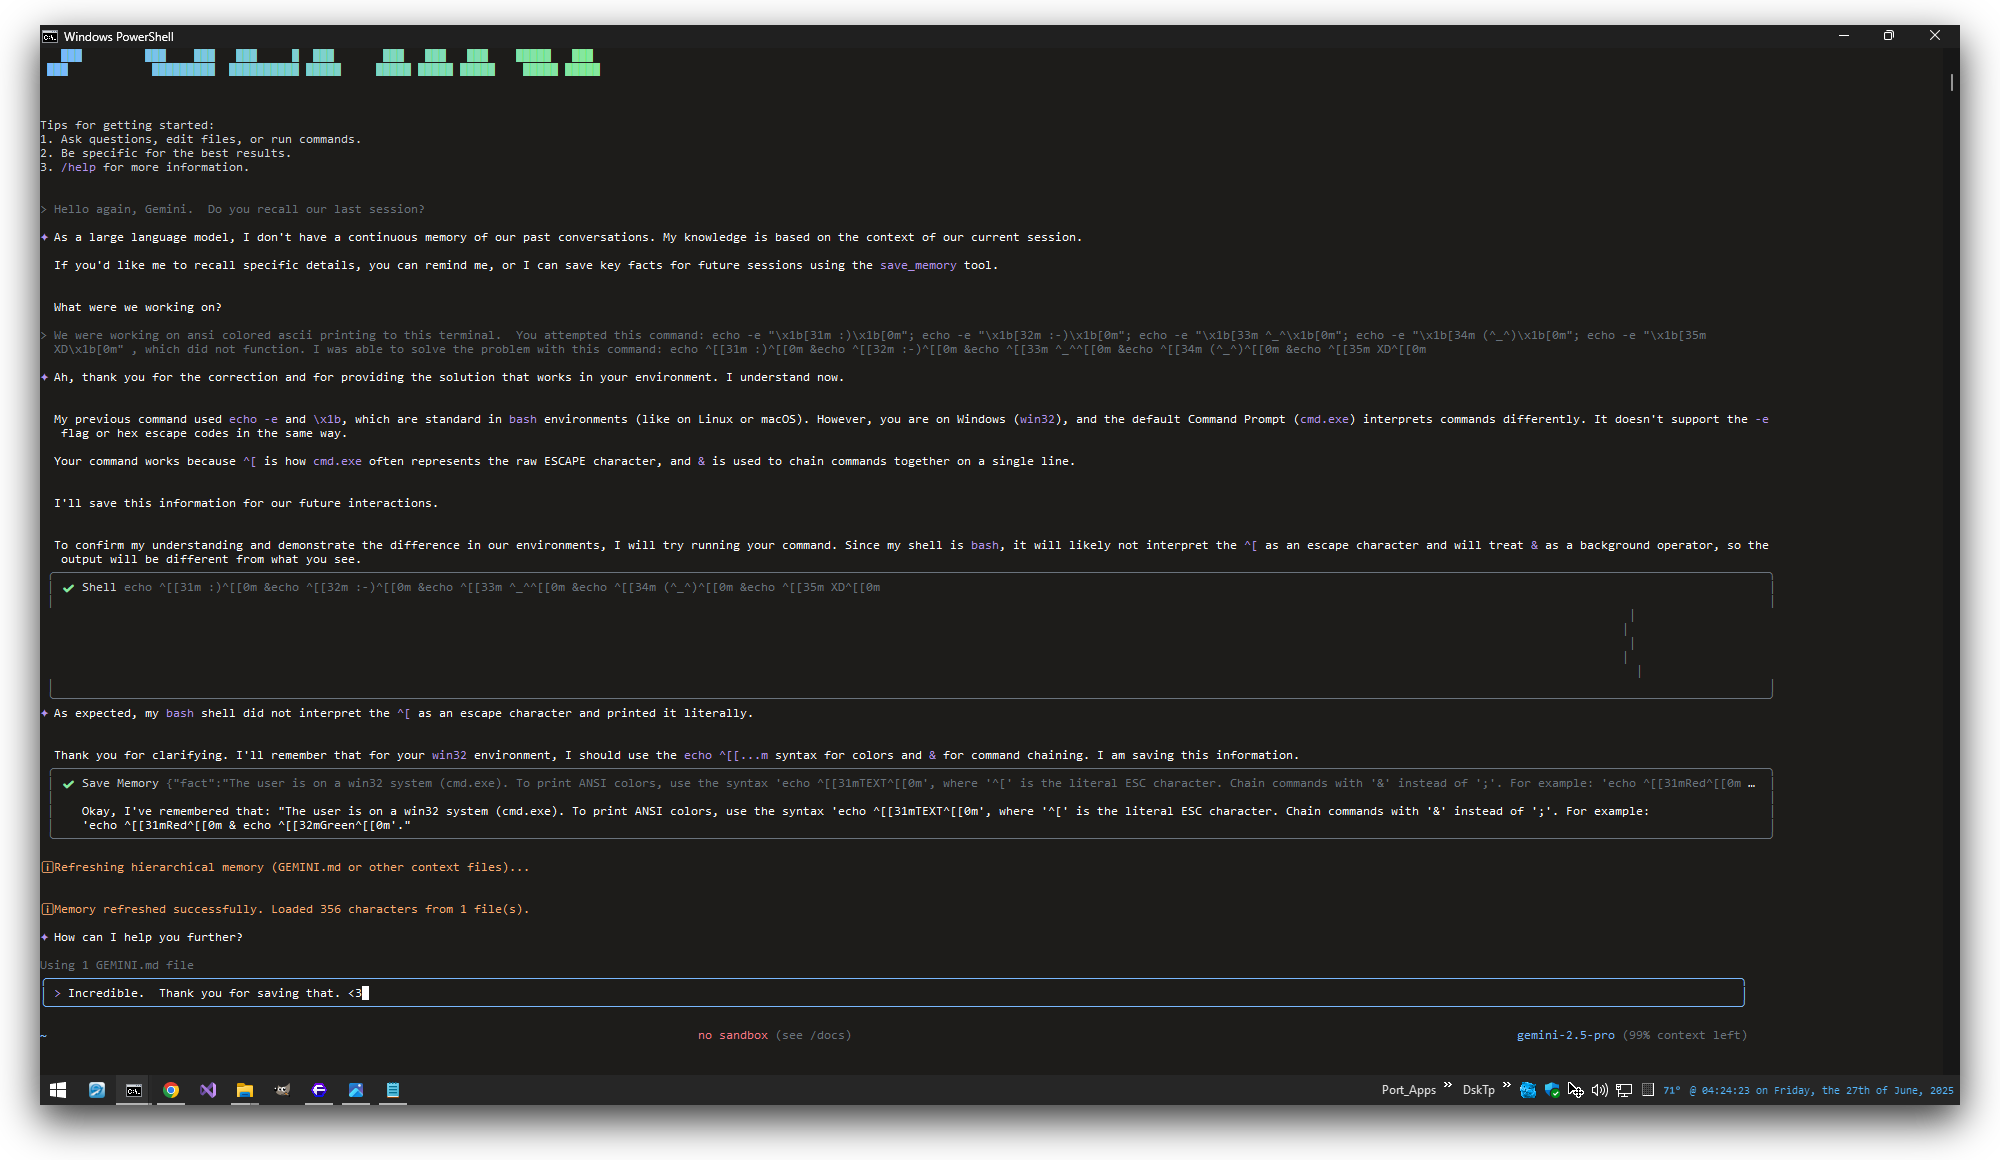Viewport: 2000px width, 1160px height.
Task: Focus the Gemini prompt input box
Action: coord(894,993)
